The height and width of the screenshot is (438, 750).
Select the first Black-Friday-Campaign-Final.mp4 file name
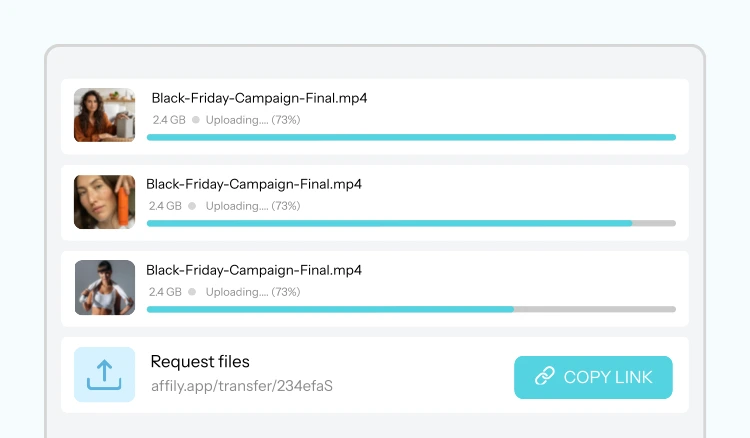[x=259, y=98]
